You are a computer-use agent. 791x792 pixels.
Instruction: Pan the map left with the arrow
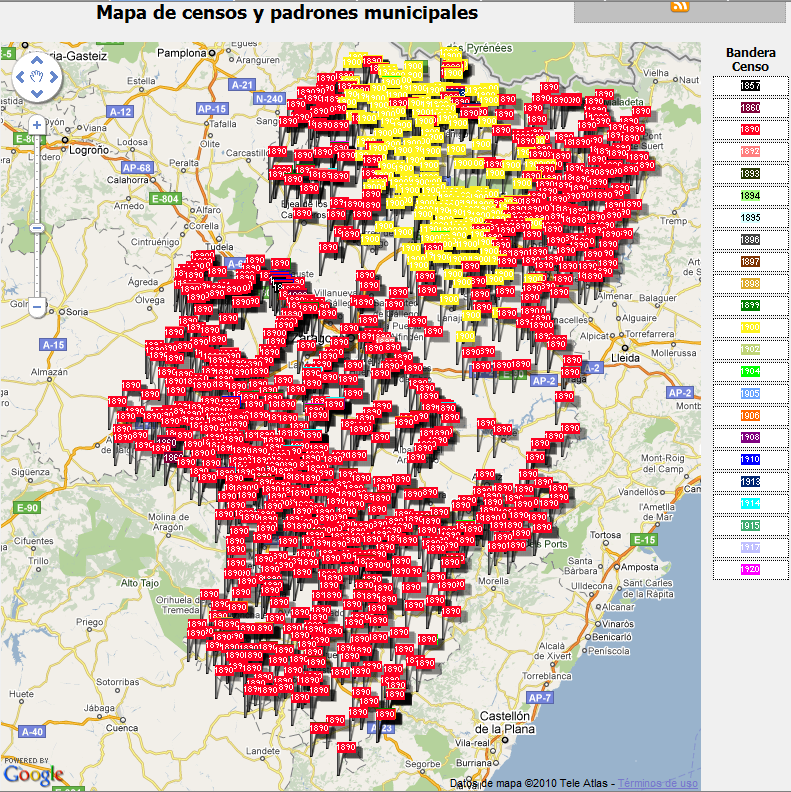(20, 76)
